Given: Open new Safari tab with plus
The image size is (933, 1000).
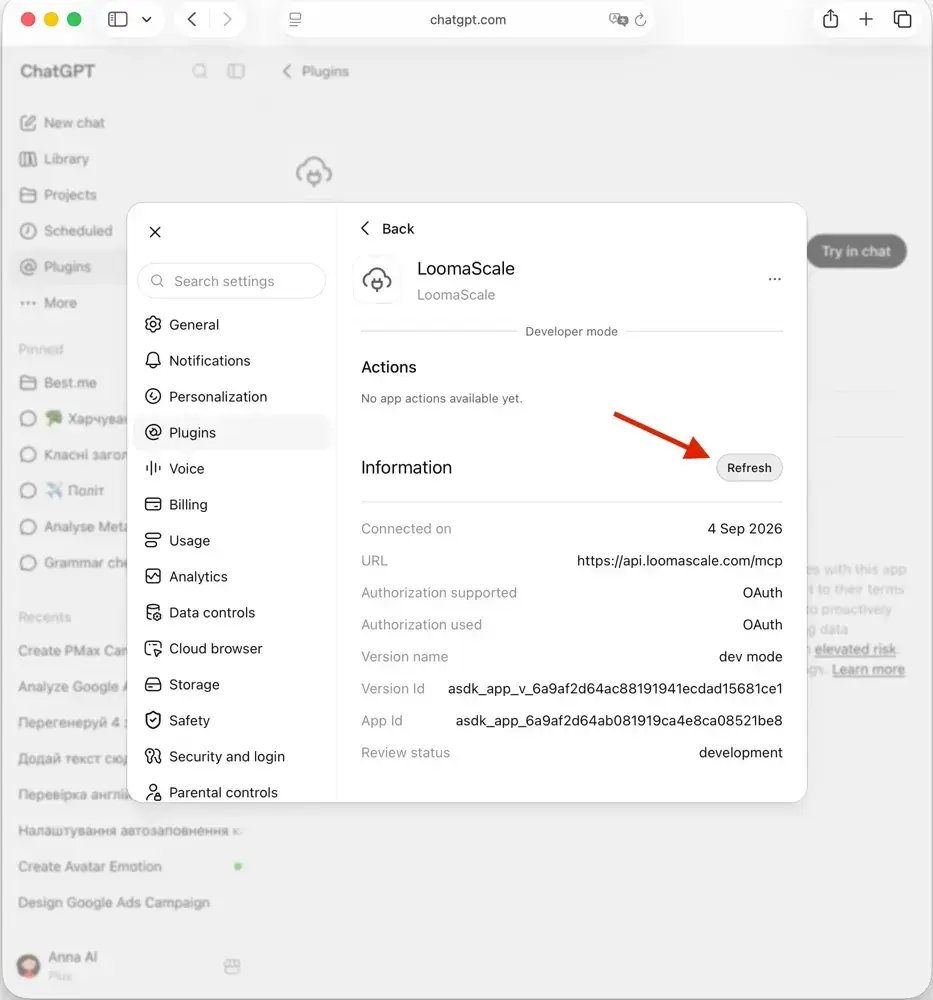Looking at the screenshot, I should [x=866, y=19].
